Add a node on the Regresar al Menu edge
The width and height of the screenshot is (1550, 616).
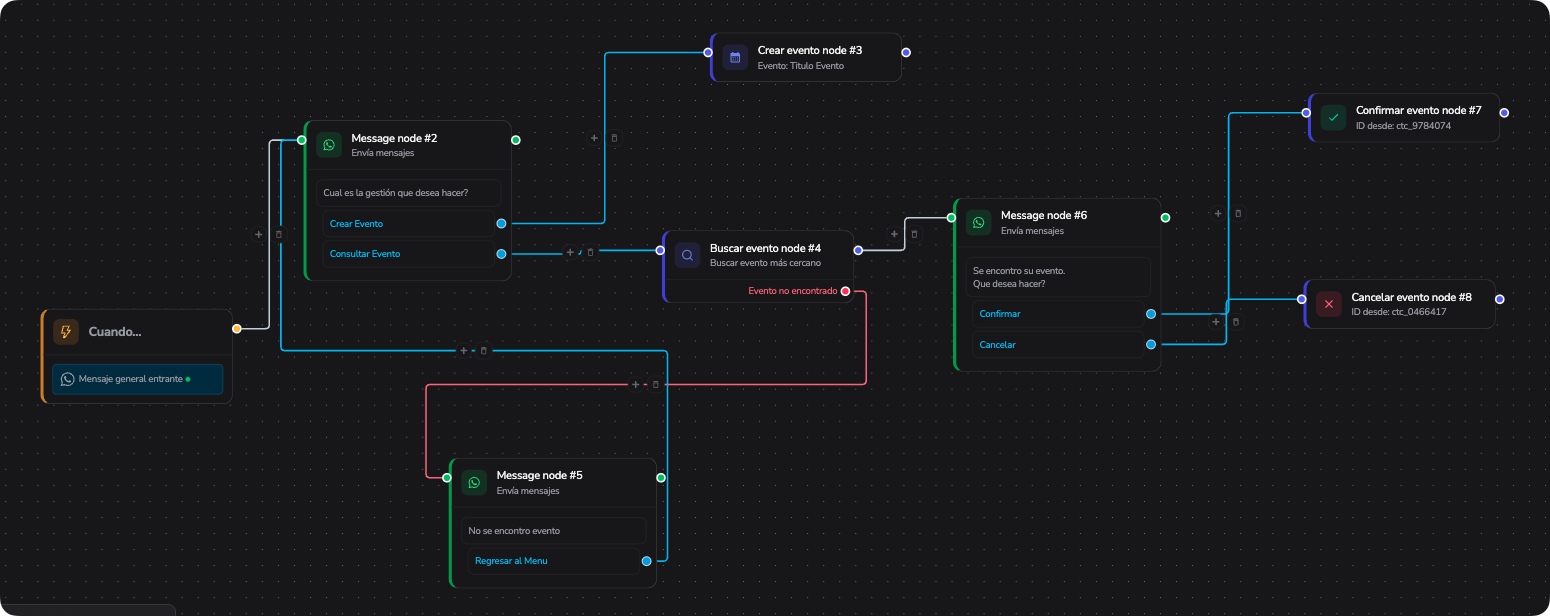coord(463,351)
